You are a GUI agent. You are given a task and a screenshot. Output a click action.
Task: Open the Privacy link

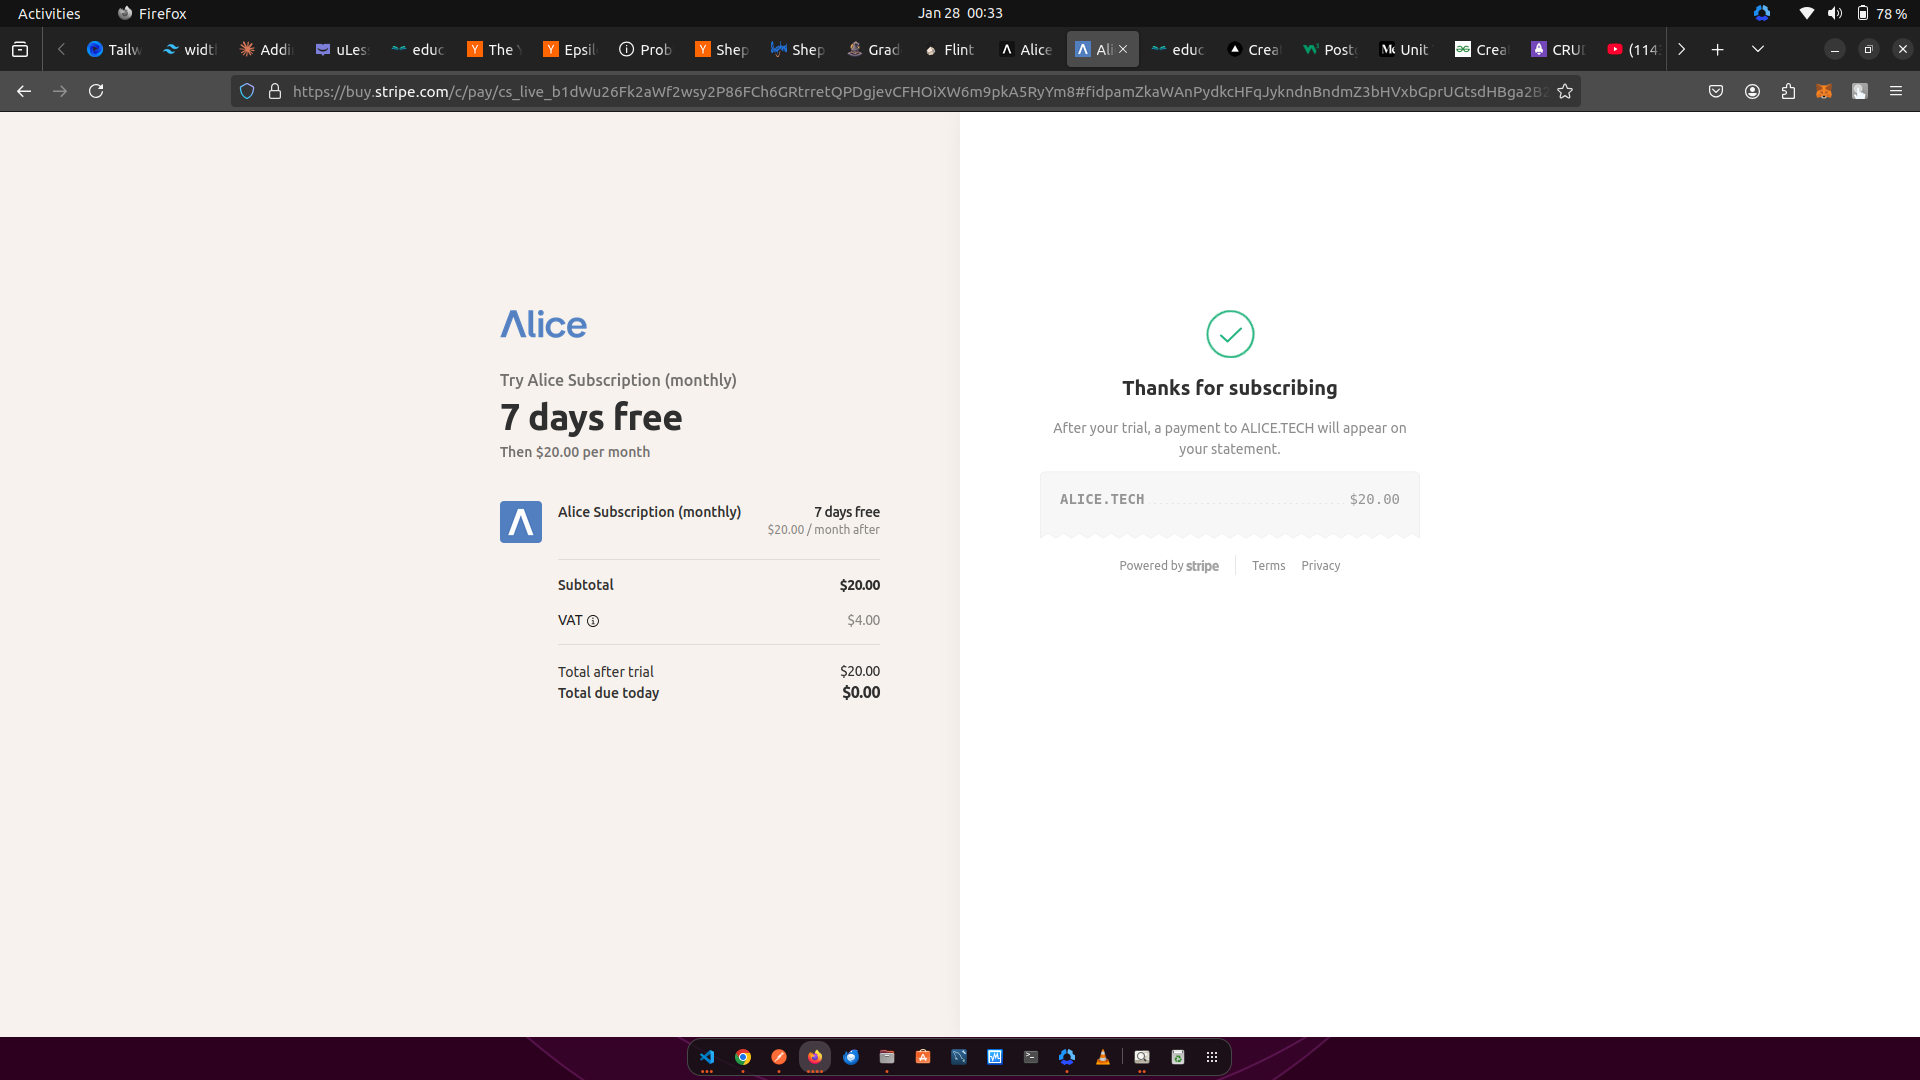[1320, 566]
